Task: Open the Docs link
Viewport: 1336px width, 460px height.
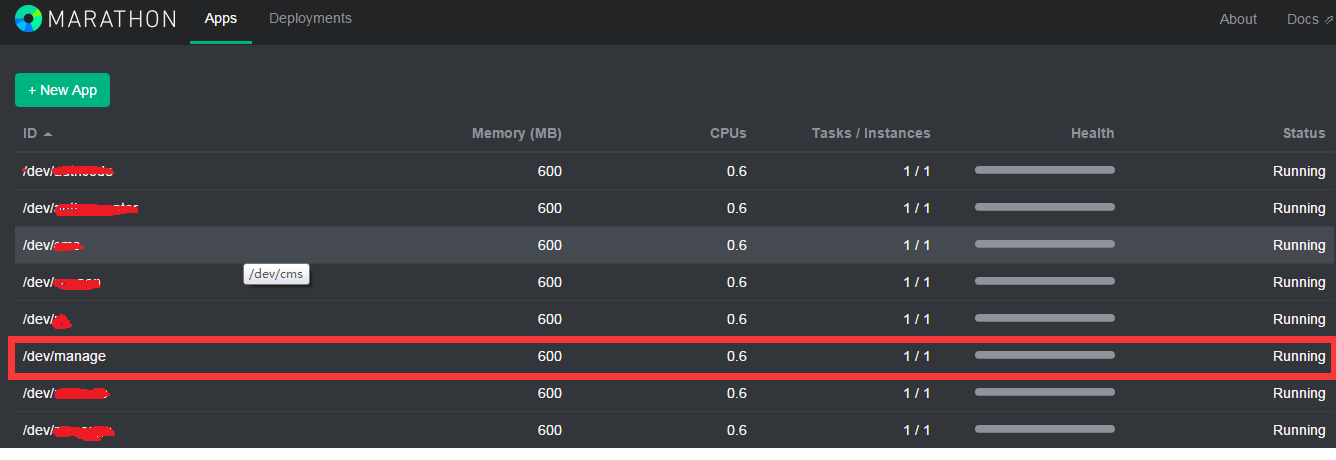Action: [x=1302, y=20]
